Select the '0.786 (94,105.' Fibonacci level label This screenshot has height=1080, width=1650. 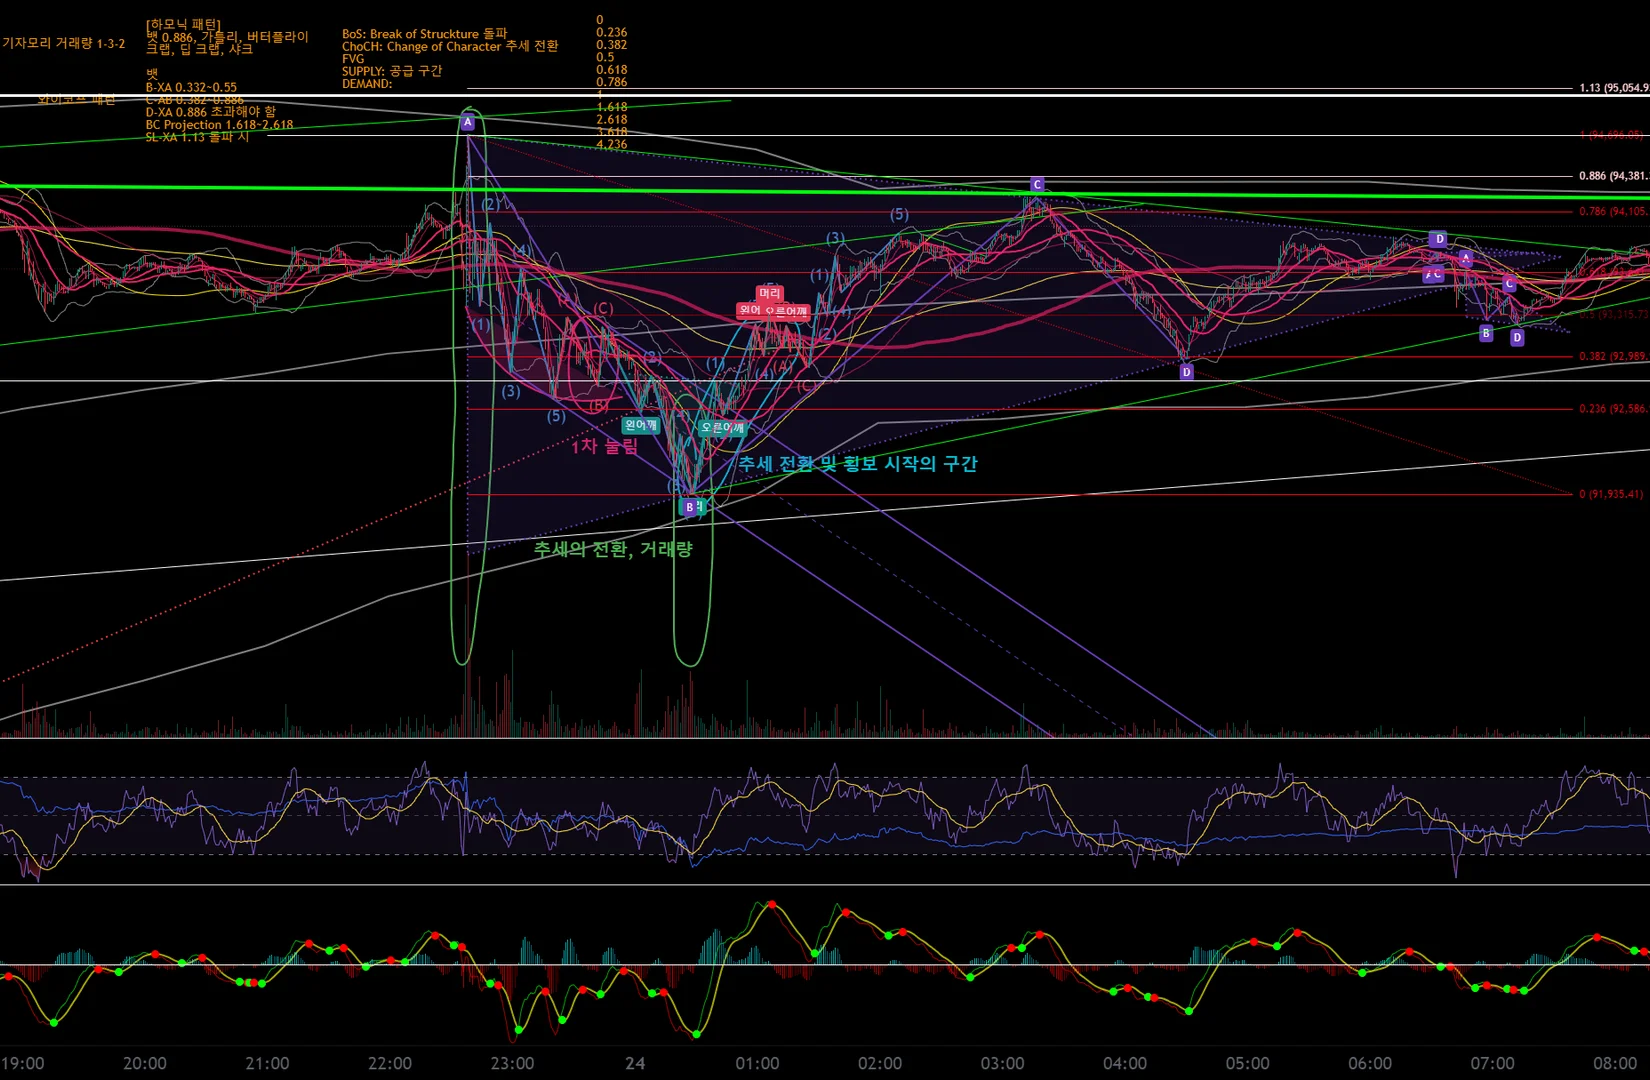coord(1614,211)
